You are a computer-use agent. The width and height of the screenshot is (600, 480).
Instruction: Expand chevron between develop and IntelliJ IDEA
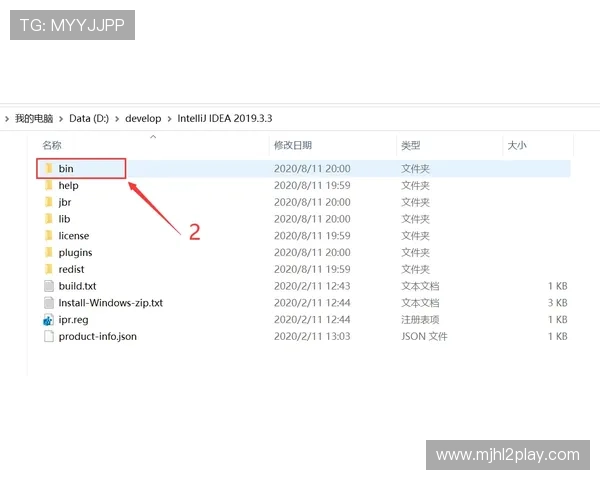point(169,119)
